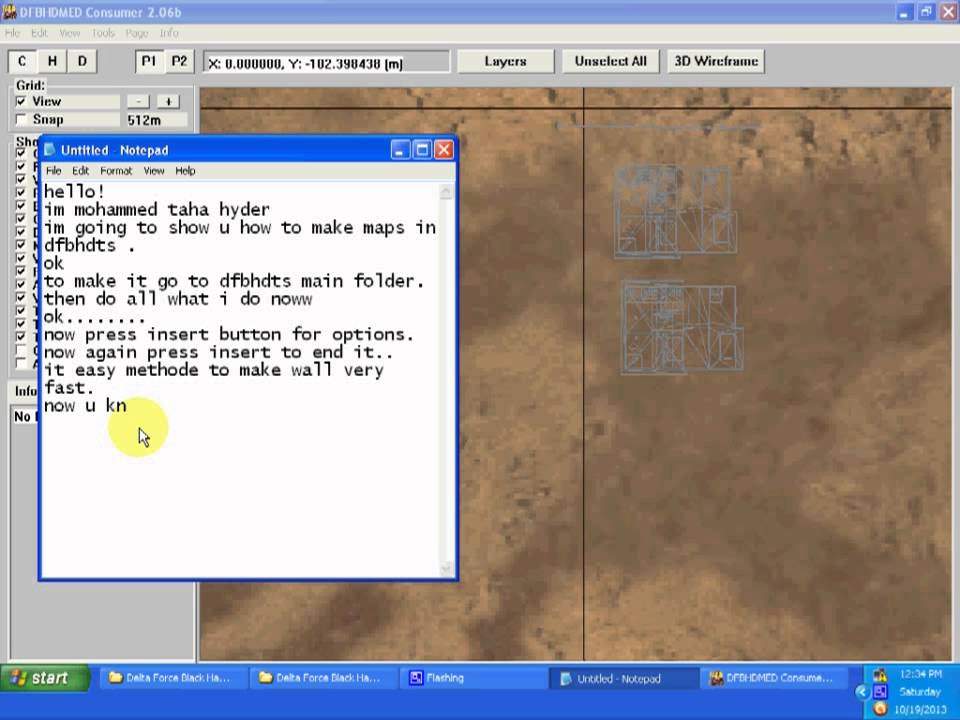
Task: Click Notepad scrollbar up arrow
Action: (446, 192)
